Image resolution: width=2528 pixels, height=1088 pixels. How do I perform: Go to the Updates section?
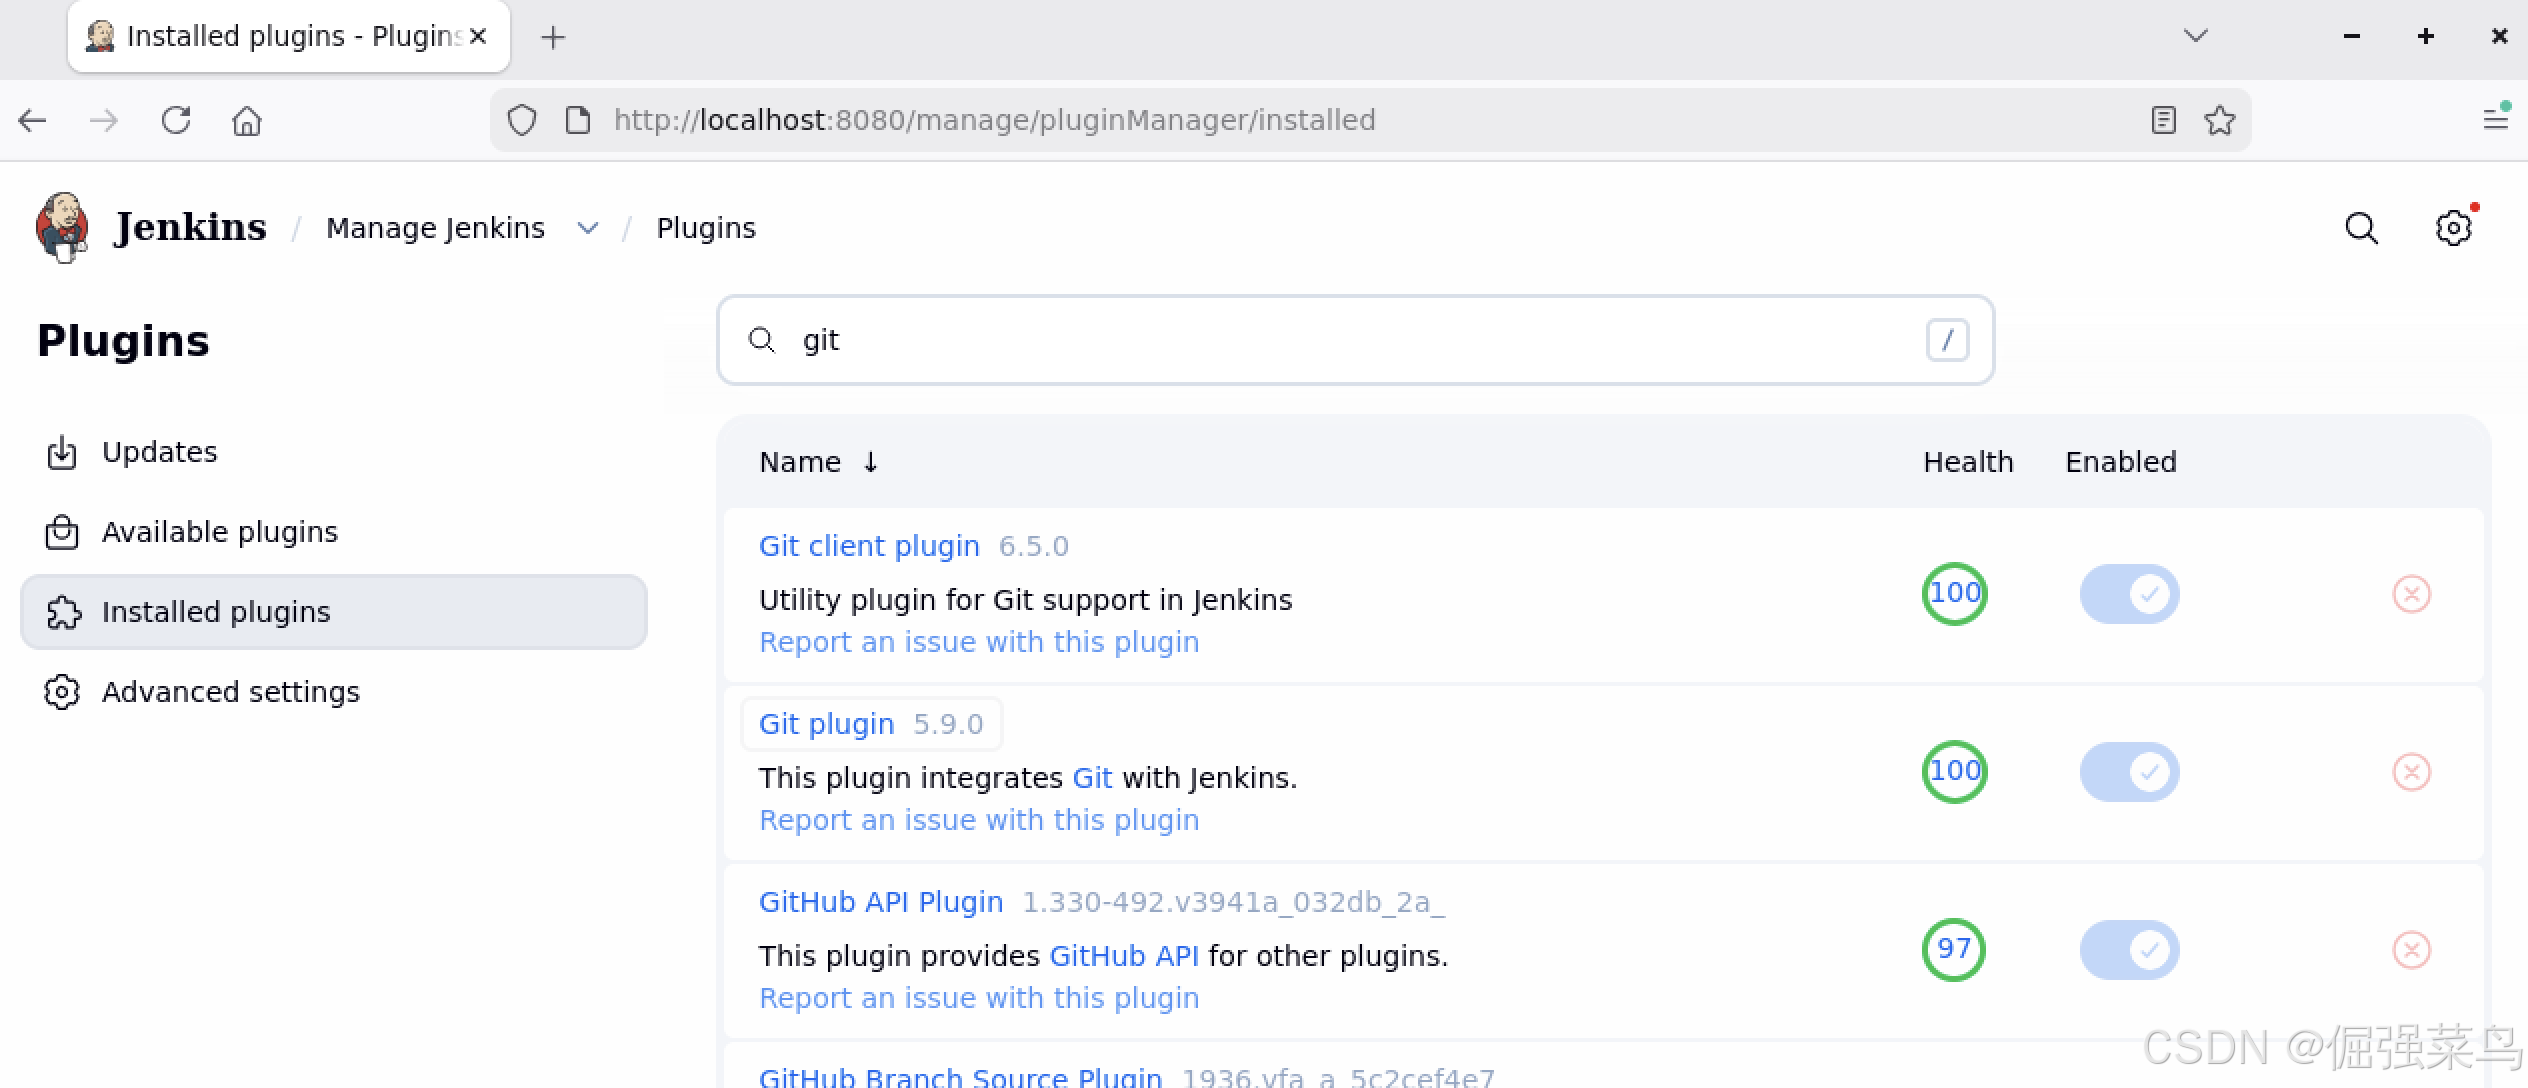159,452
